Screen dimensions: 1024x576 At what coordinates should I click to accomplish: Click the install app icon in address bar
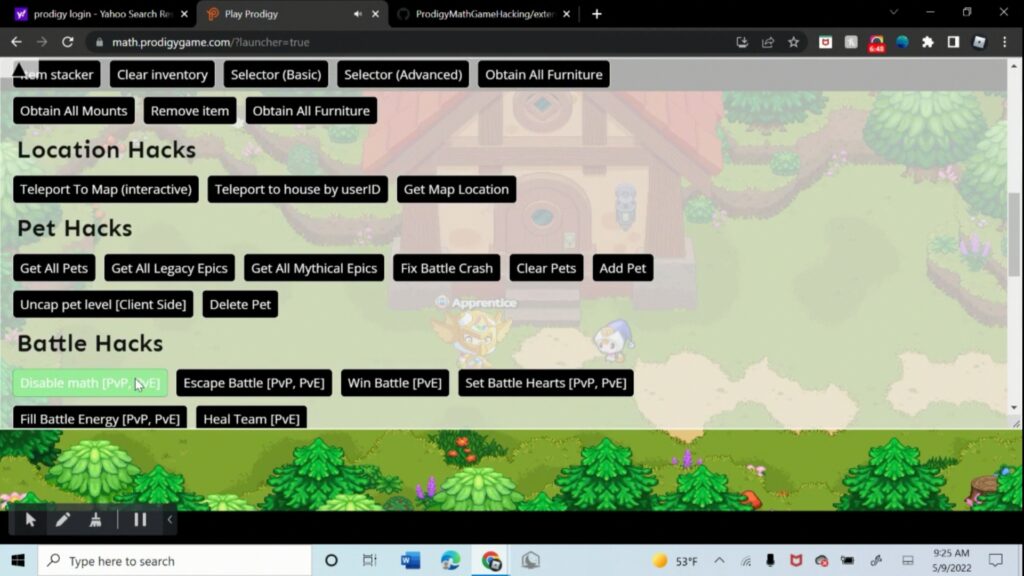[742, 42]
